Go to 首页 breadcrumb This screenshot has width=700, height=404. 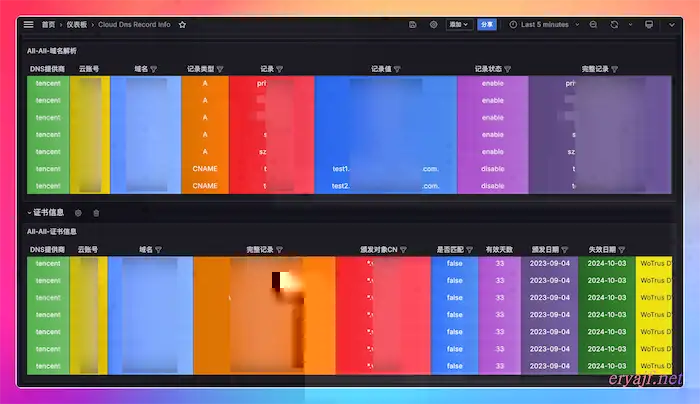coord(48,25)
